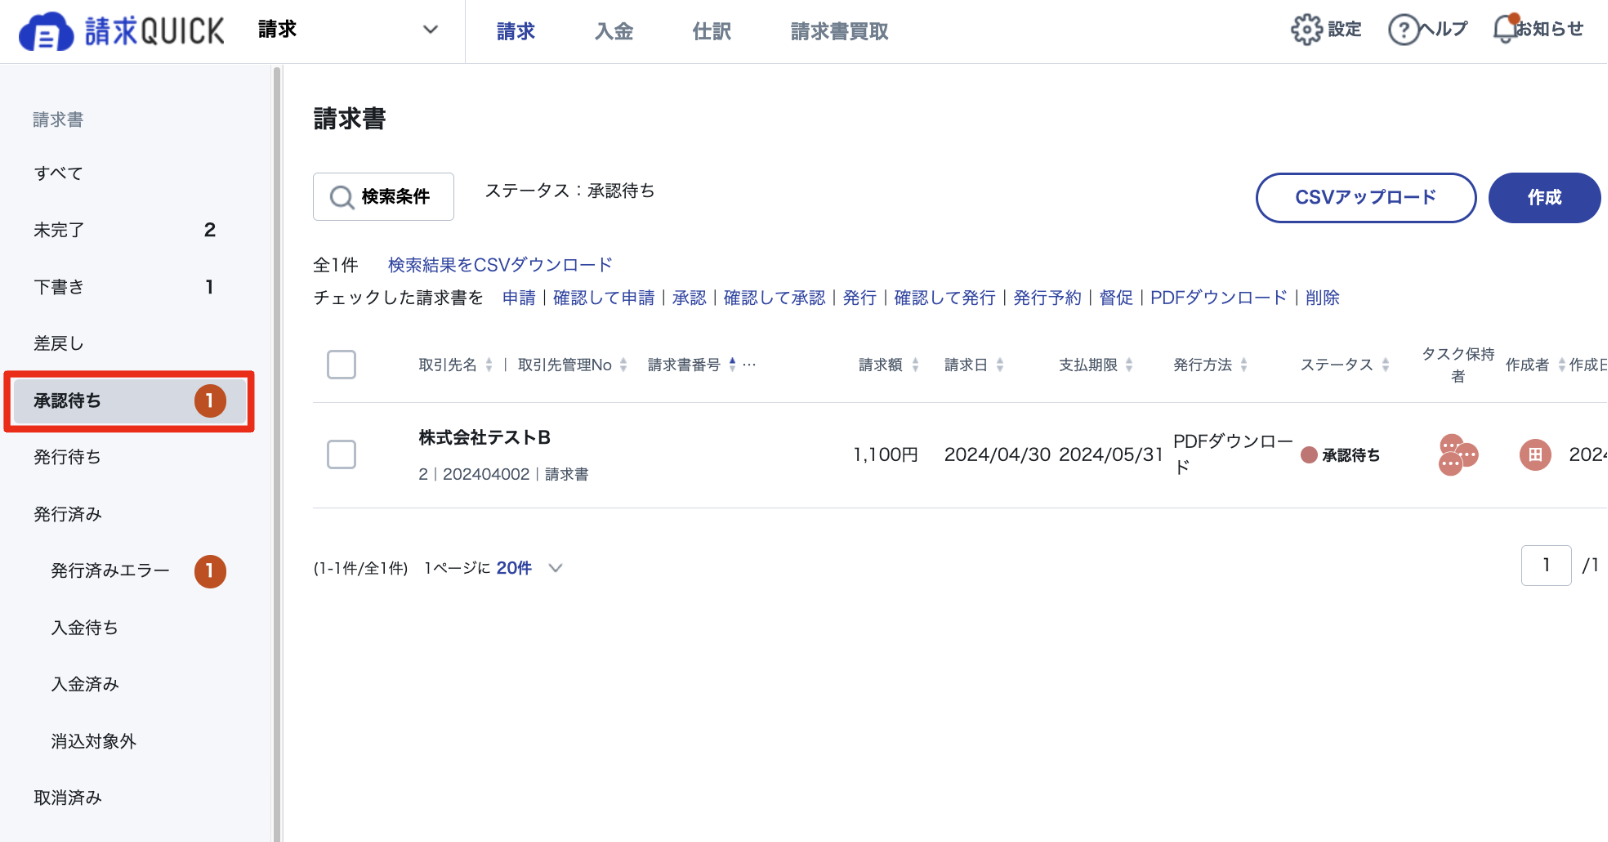Screen dimensions: 1608x842
Task: Switch to the 仕訳 top tab
Action: coord(712,32)
